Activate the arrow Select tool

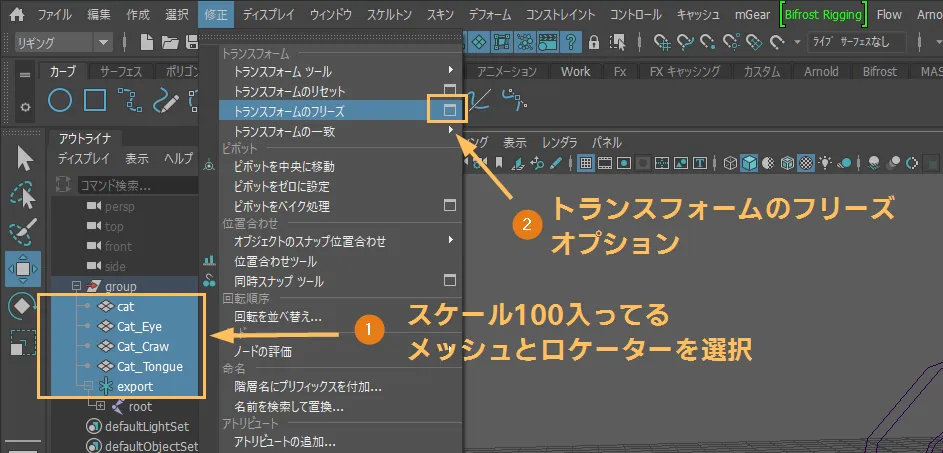25,159
